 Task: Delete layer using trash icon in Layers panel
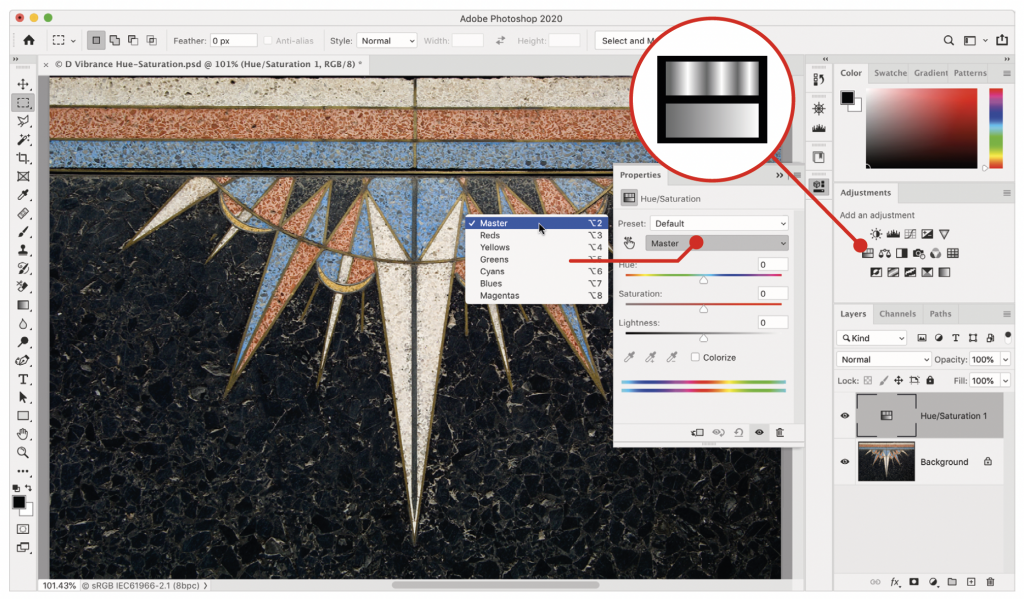click(x=990, y=581)
